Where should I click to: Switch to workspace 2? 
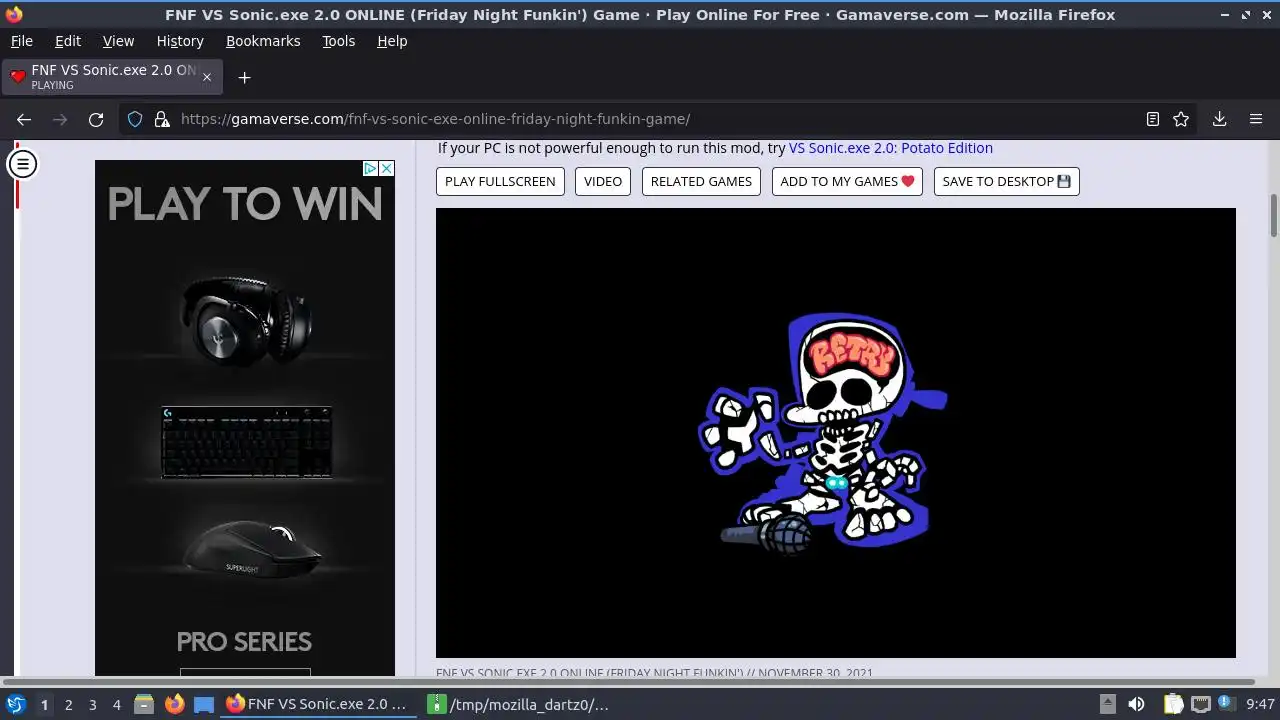coord(68,705)
